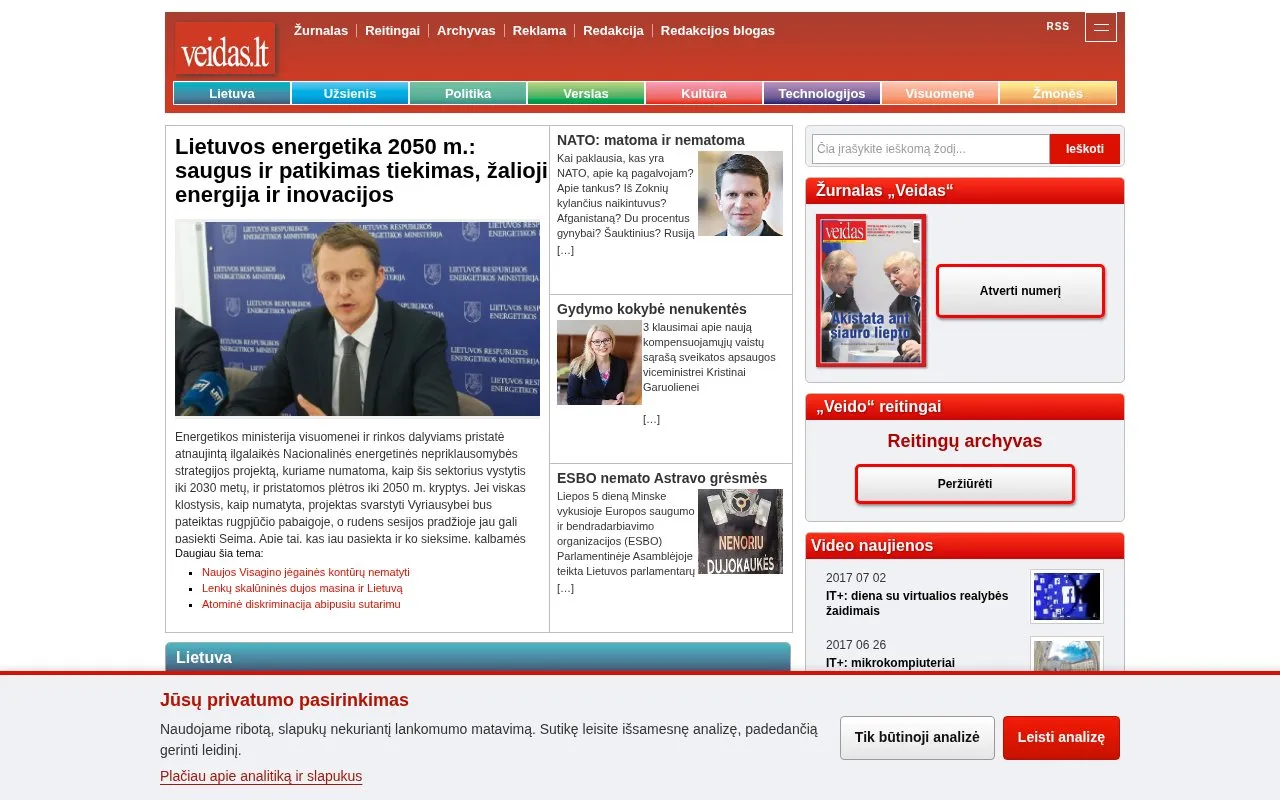Click the Veidas magazine cover thumbnail
Viewport: 1280px width, 800px height.
pyautogui.click(x=871, y=290)
